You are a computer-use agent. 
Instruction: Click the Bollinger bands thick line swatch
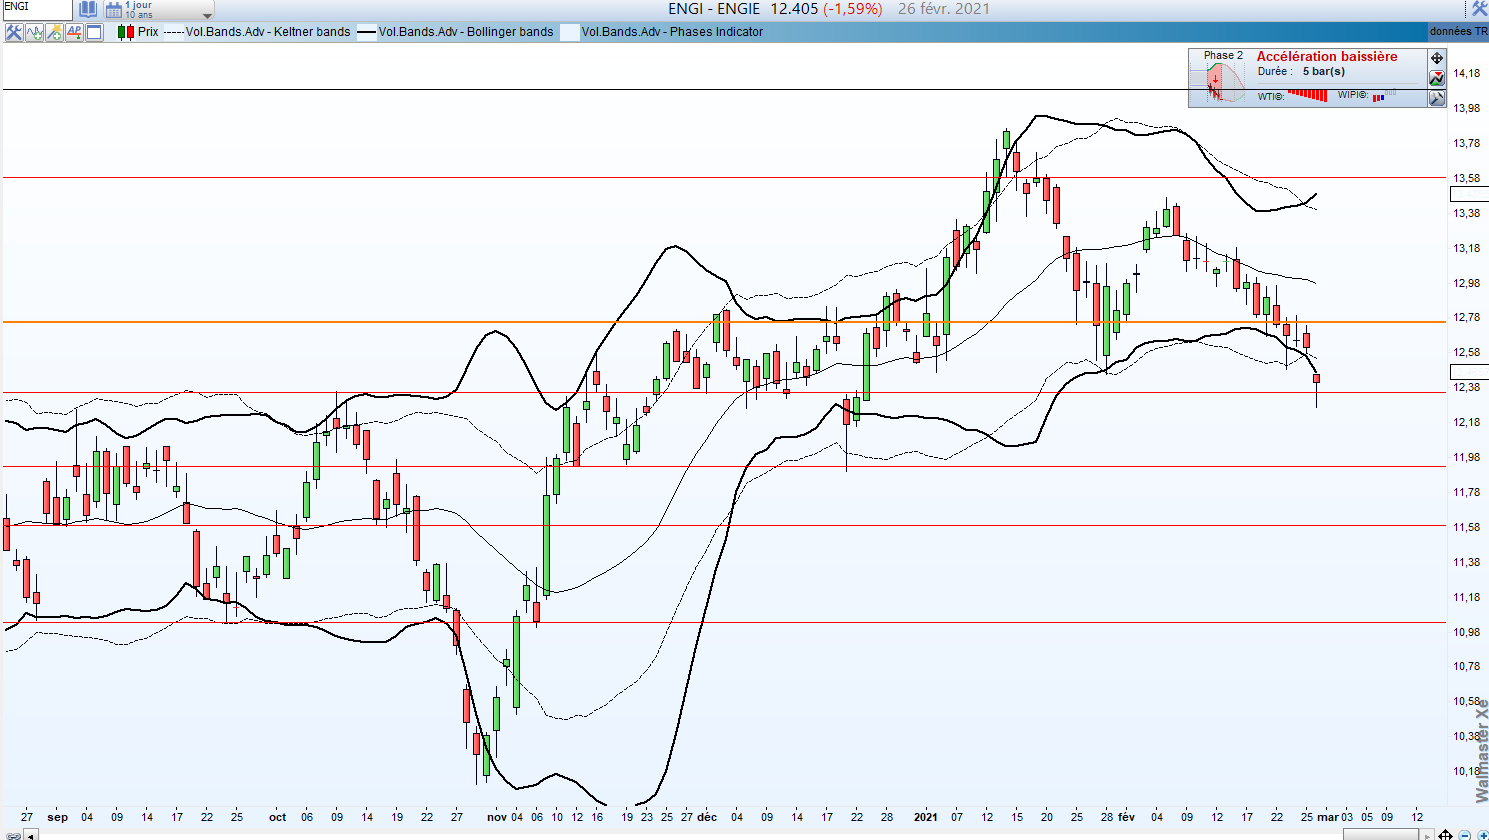tap(367, 32)
